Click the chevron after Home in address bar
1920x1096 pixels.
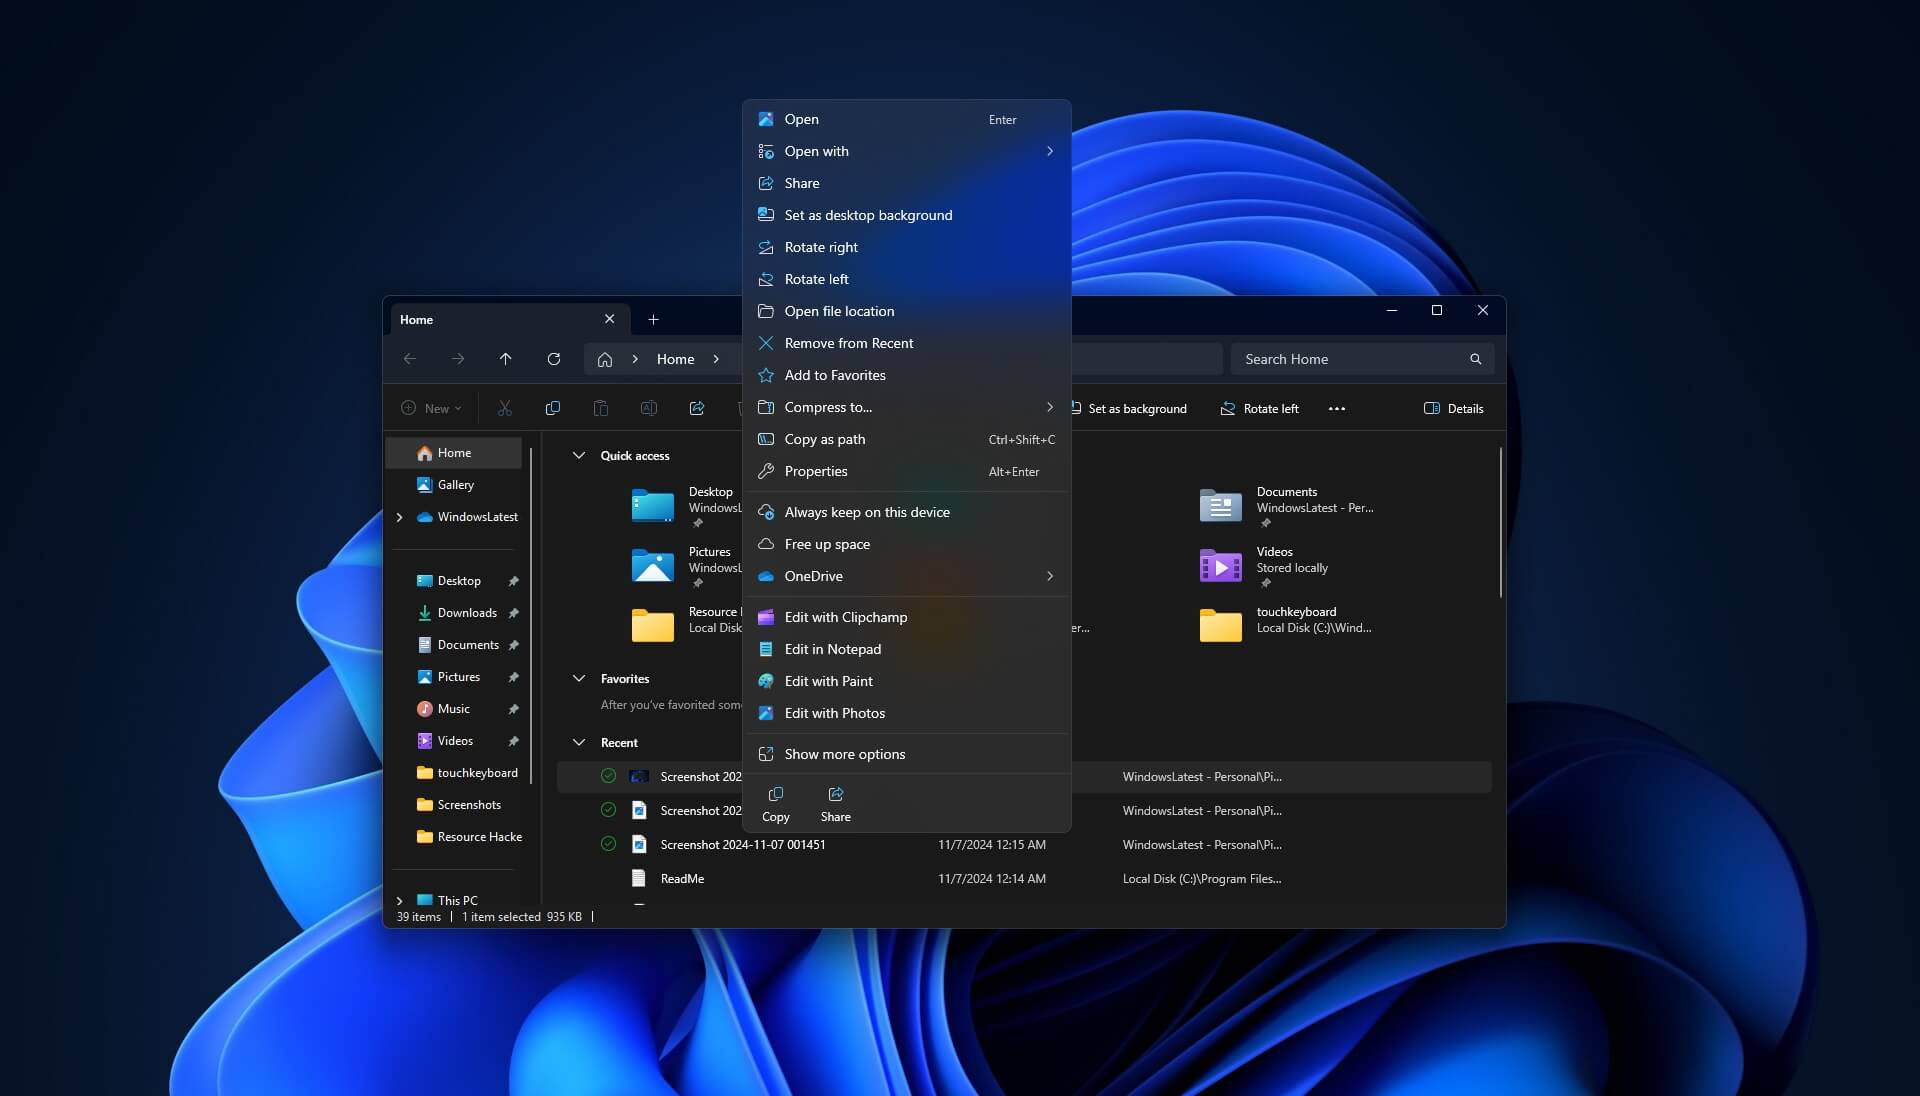tap(716, 359)
